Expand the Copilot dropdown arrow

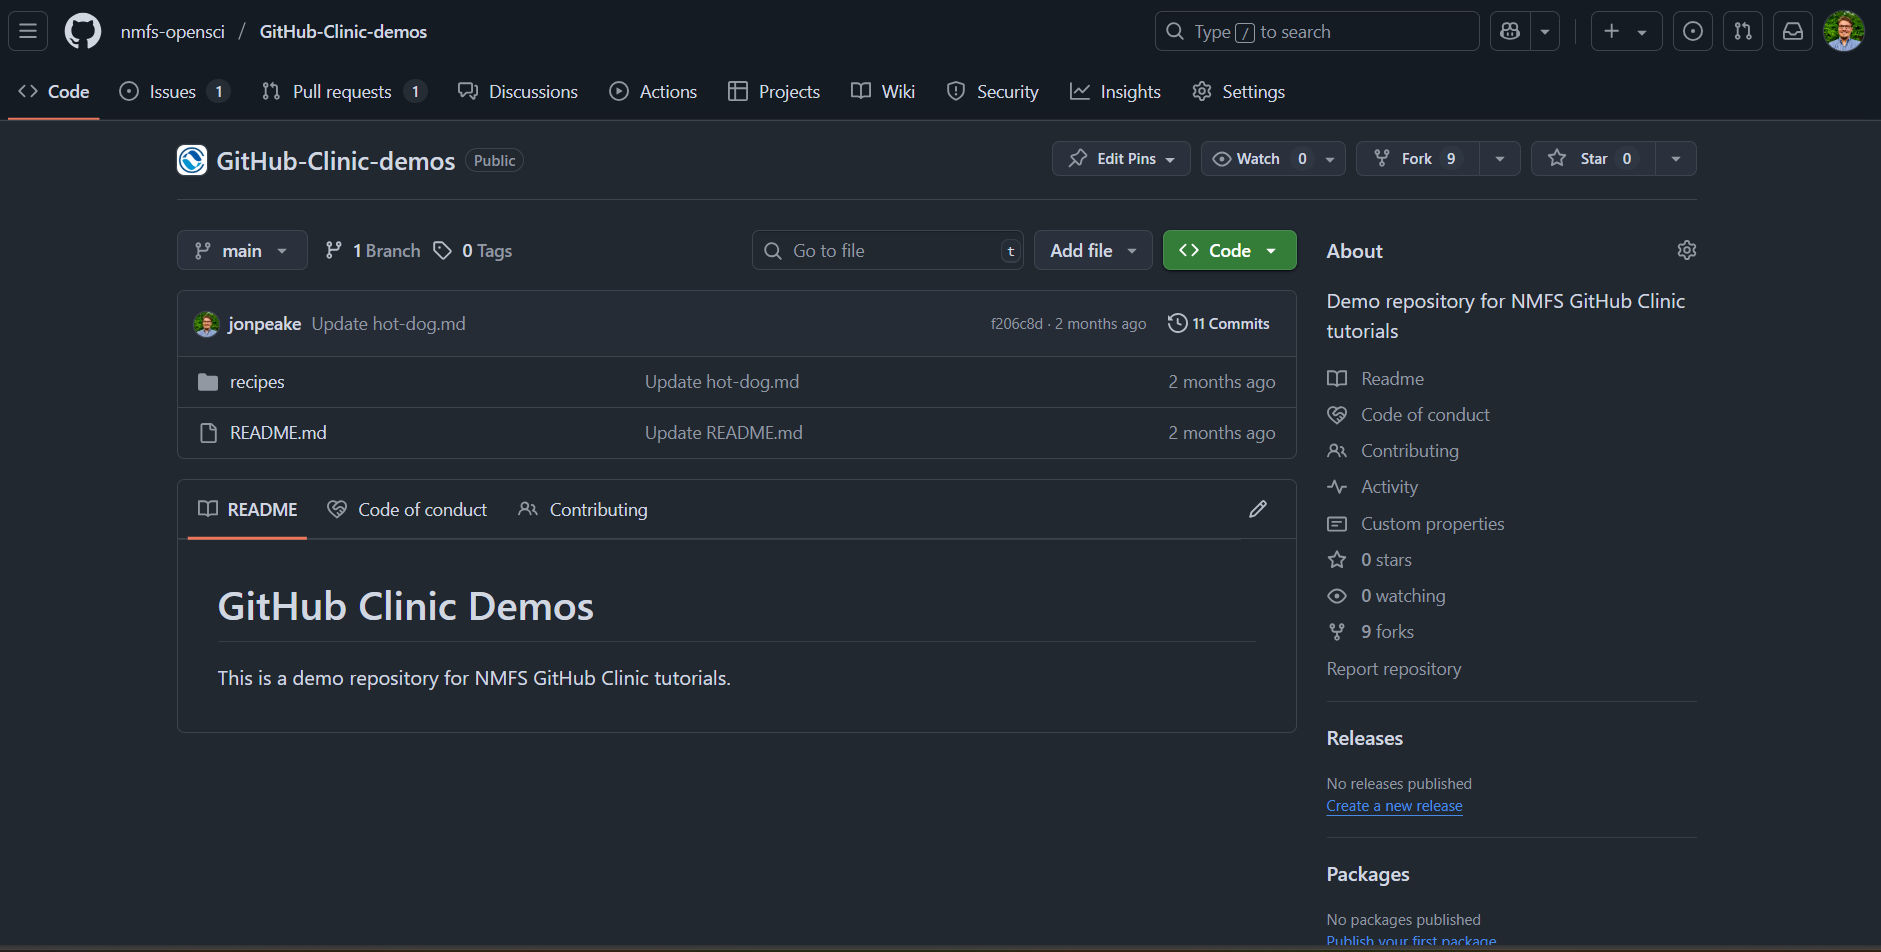[x=1545, y=31]
